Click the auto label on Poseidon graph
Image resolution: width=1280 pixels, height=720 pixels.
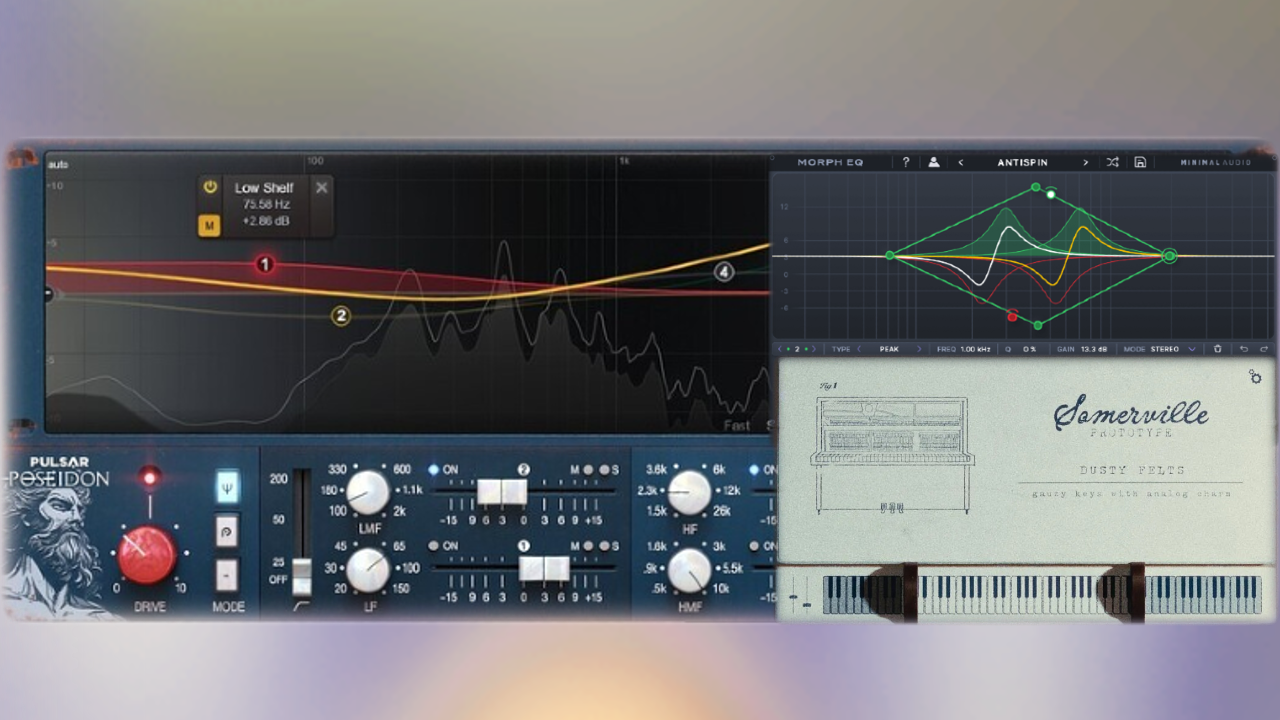click(x=57, y=164)
